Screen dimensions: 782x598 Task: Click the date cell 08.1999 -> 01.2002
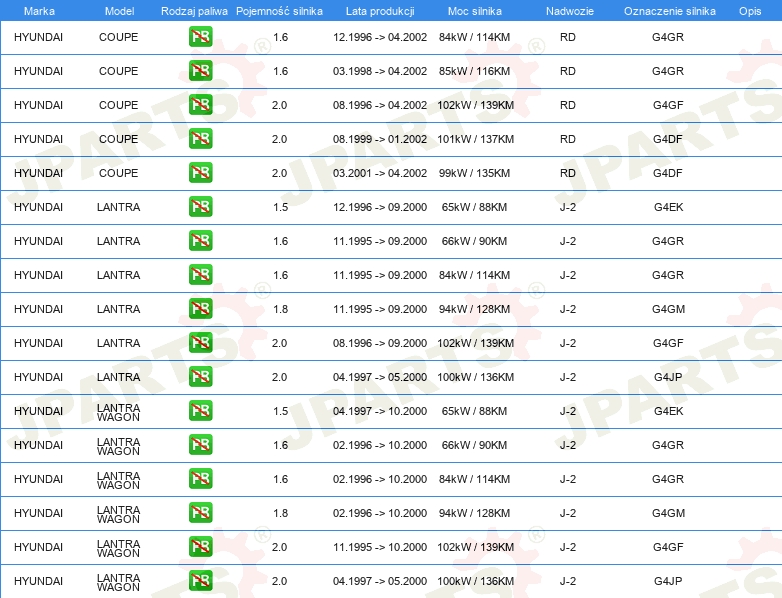380,139
